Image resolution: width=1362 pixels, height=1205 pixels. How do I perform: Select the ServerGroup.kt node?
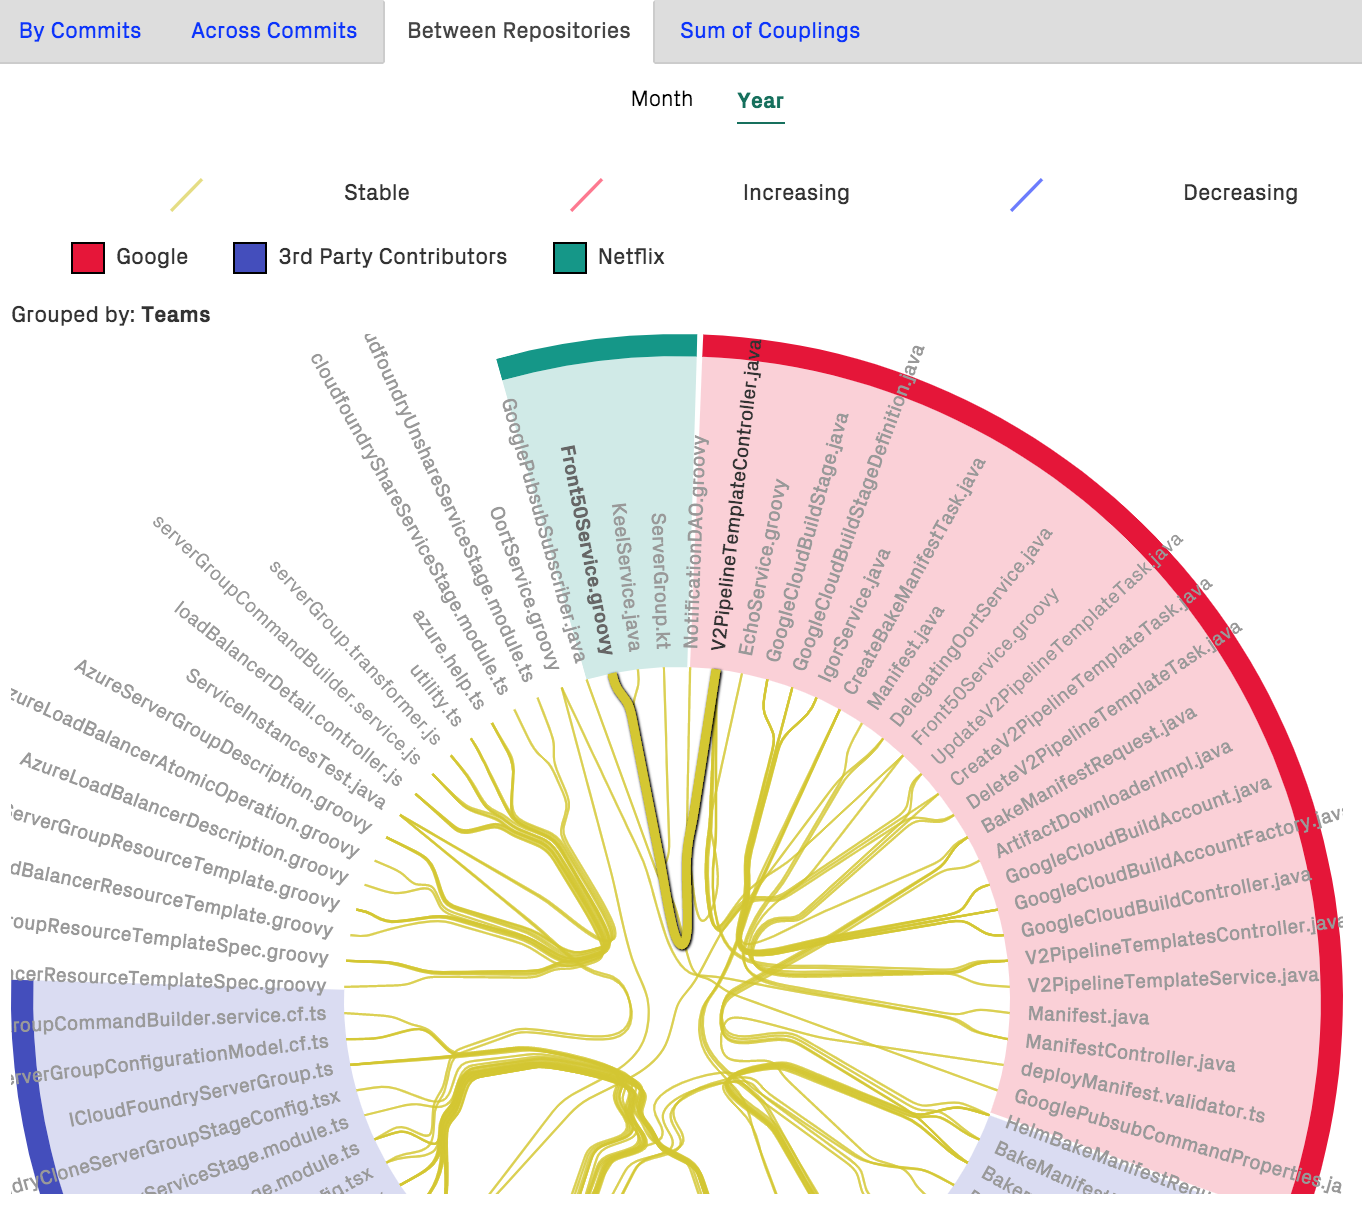pos(660,581)
